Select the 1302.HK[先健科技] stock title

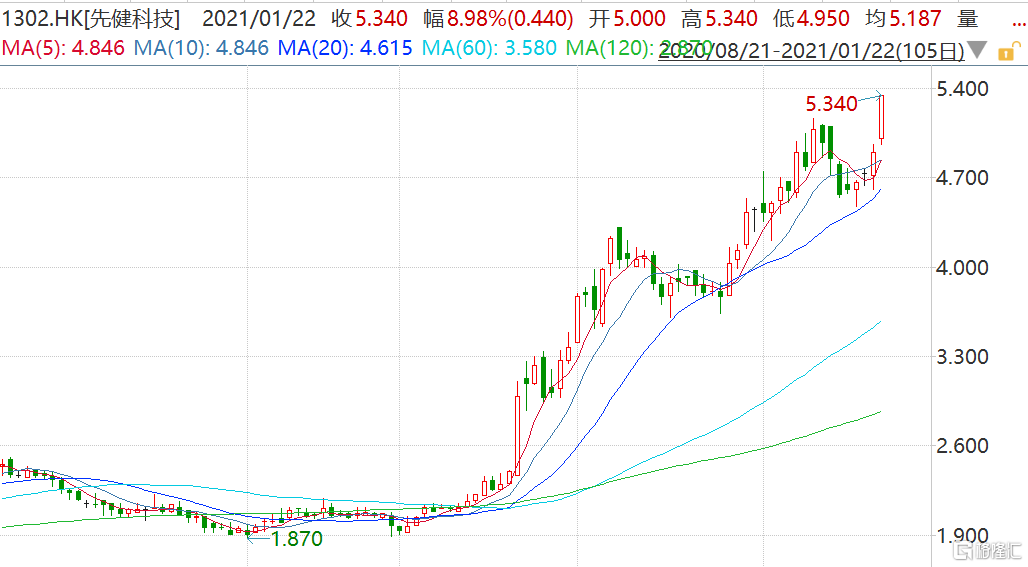(90, 18)
